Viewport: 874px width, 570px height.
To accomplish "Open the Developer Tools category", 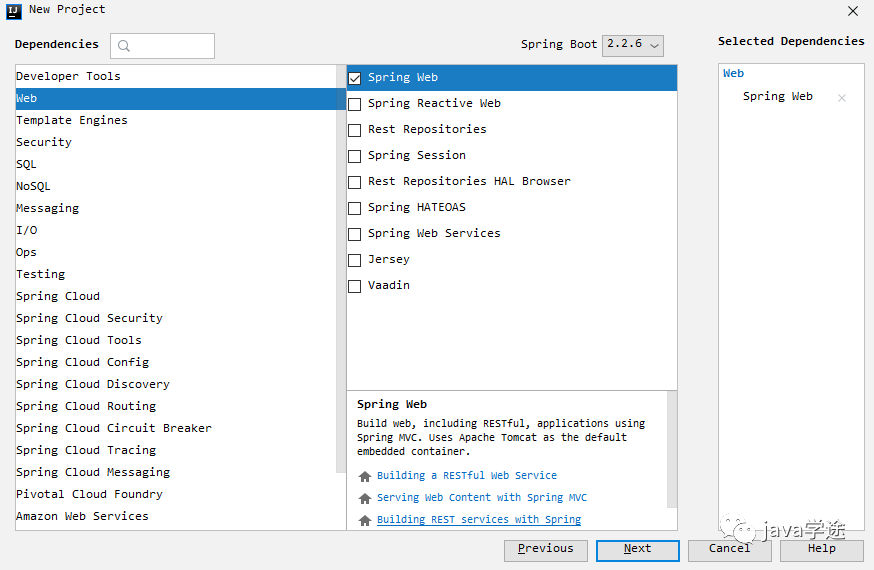I will 68,76.
